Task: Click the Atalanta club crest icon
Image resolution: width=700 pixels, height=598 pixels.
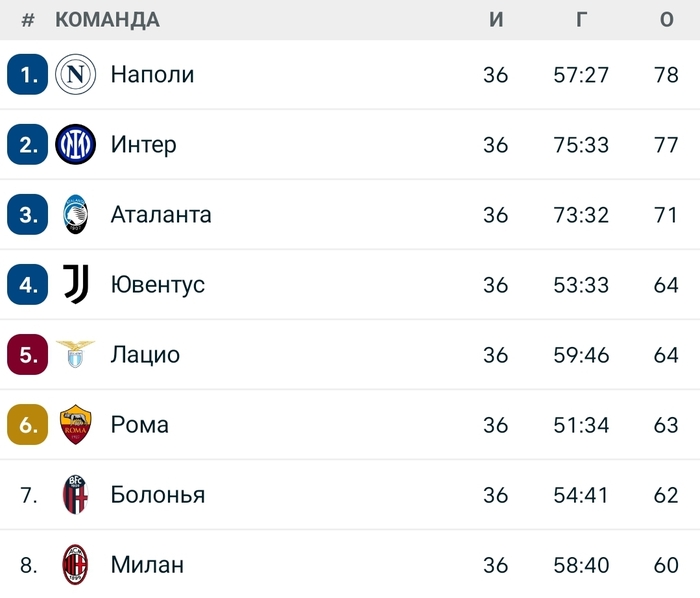Action: click(x=75, y=215)
